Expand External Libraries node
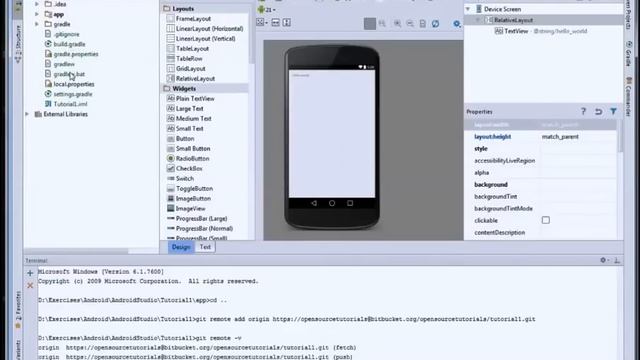640x360 pixels. (x=27, y=114)
